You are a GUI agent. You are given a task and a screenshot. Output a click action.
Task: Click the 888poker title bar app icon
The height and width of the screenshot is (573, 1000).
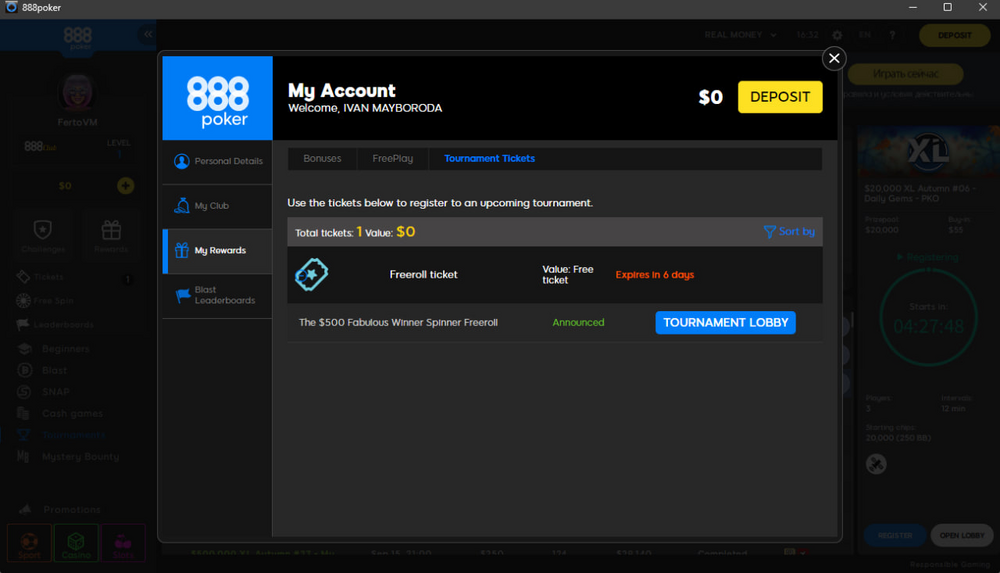pyautogui.click(x=11, y=7)
